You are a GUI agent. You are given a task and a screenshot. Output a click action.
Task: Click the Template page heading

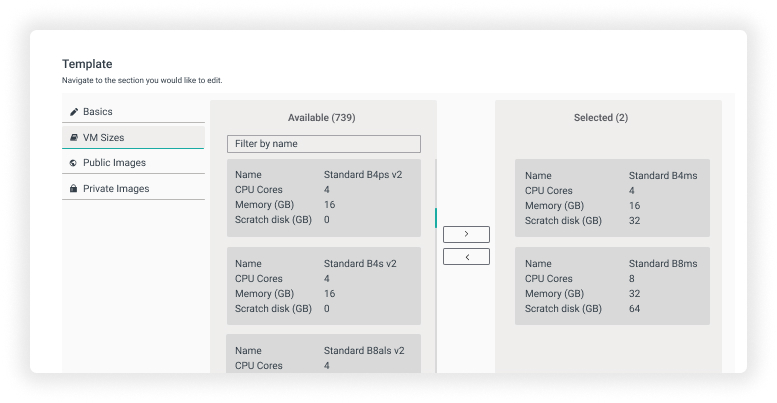click(87, 64)
